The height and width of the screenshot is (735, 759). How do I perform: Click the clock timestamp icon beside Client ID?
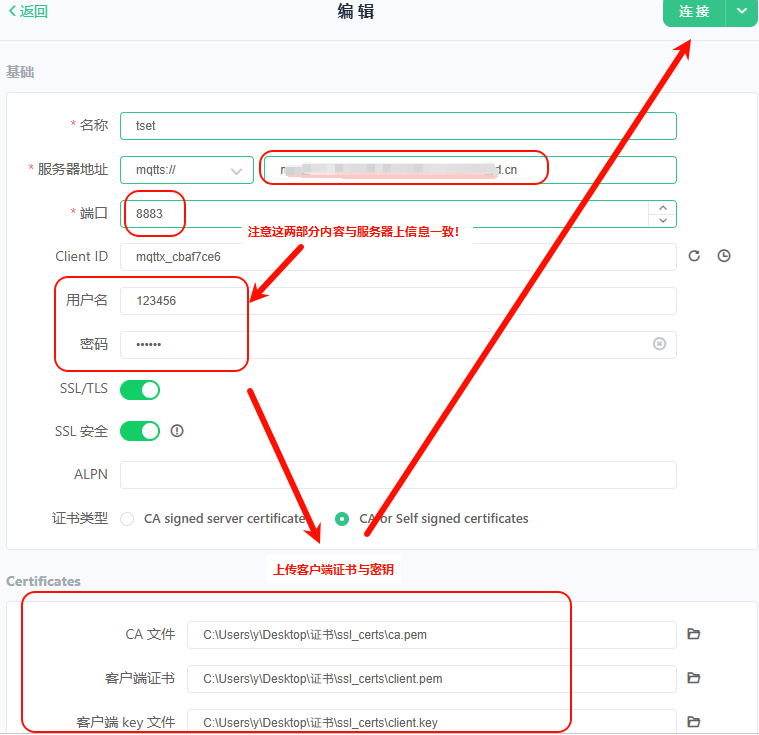[724, 256]
